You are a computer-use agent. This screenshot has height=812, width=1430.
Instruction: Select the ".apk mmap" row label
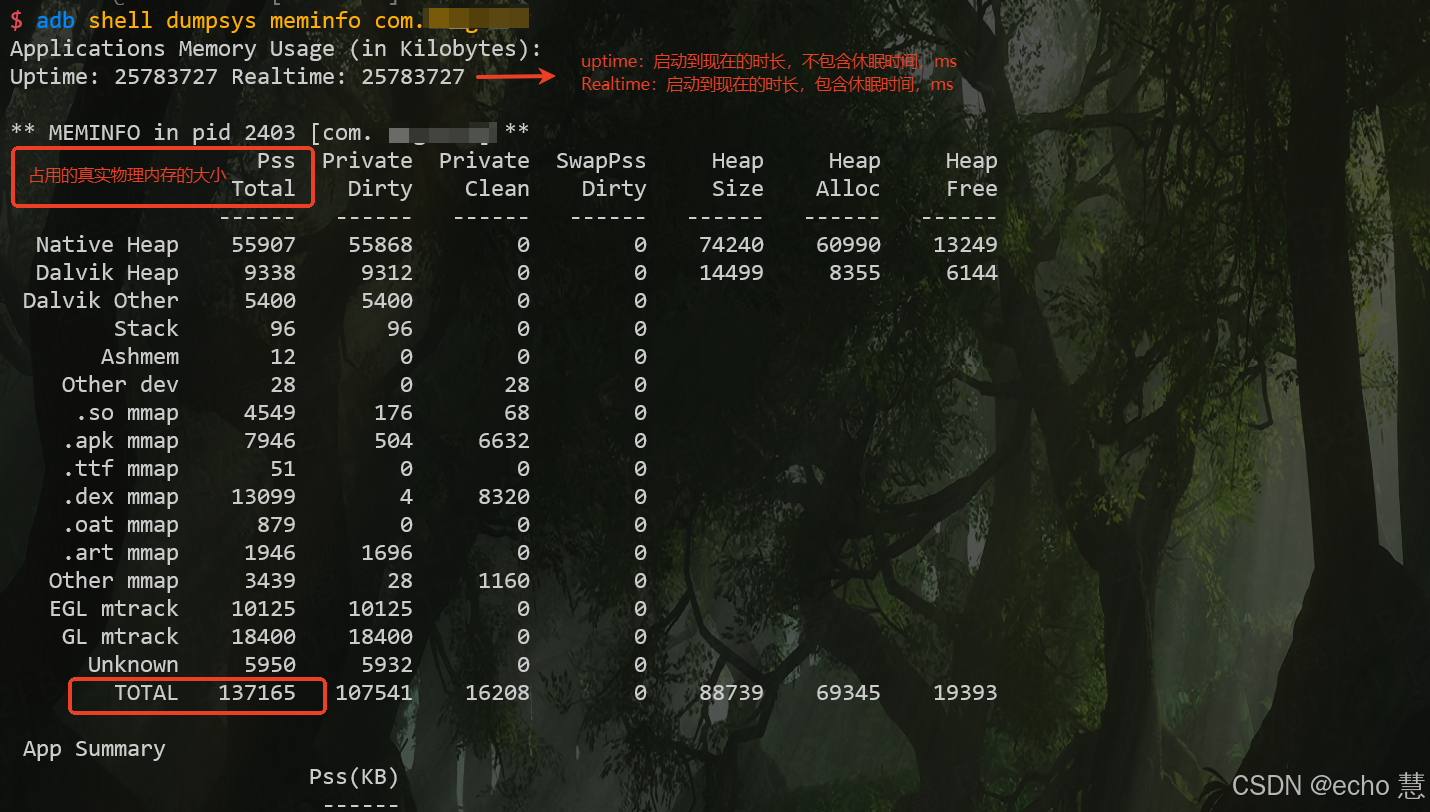point(120,440)
